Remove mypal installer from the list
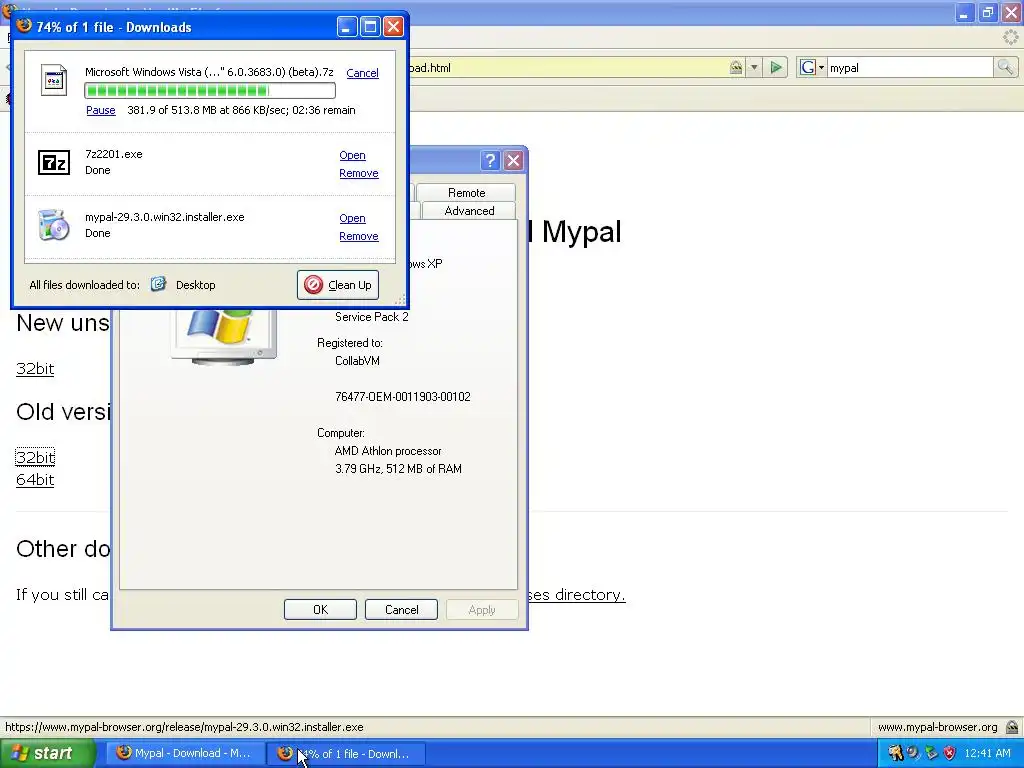The width and height of the screenshot is (1024, 768). click(x=359, y=236)
